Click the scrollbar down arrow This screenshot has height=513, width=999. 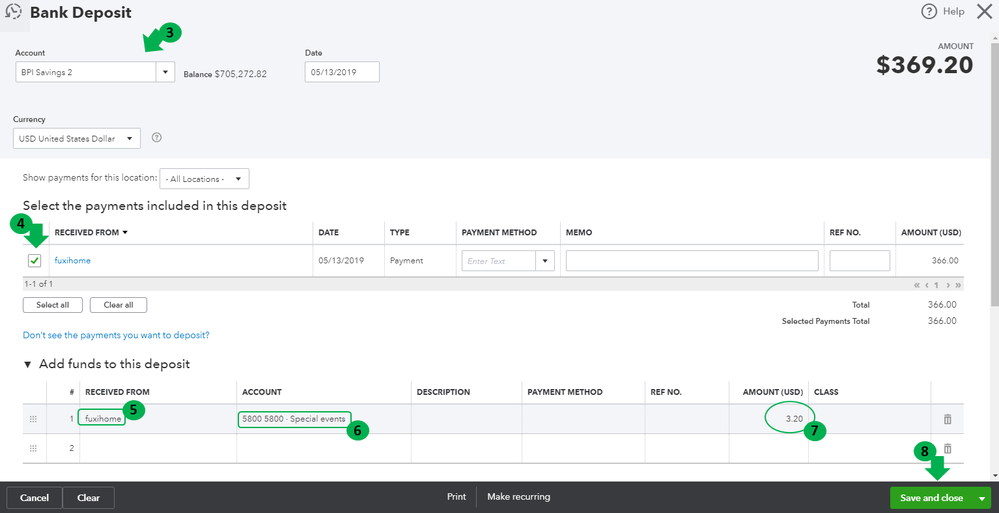(995, 475)
